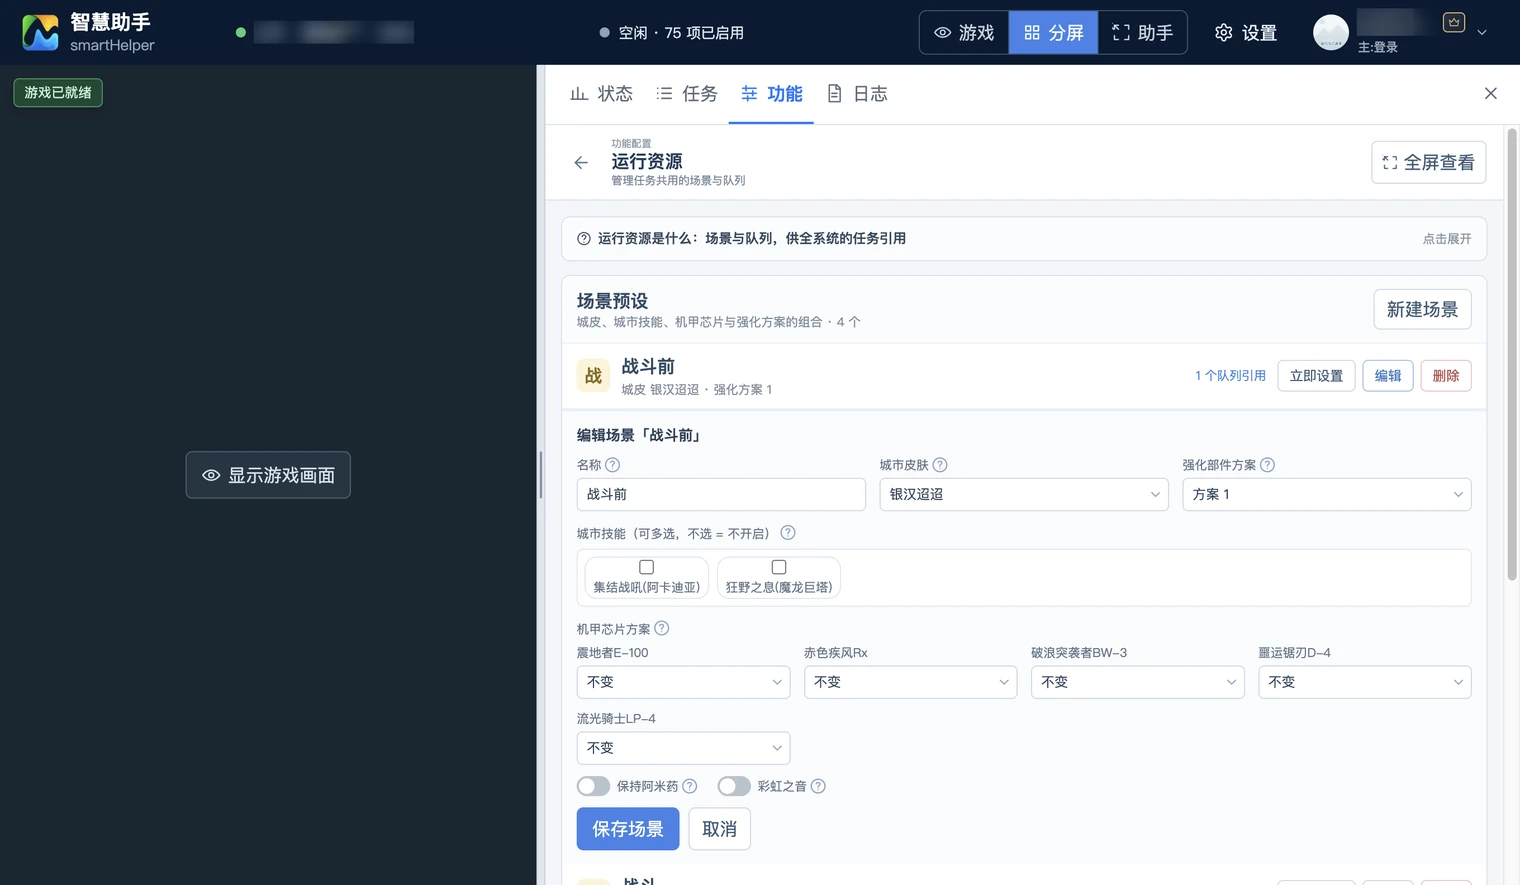
Task: Click the 名称 input field with 战斗前
Action: [721, 494]
